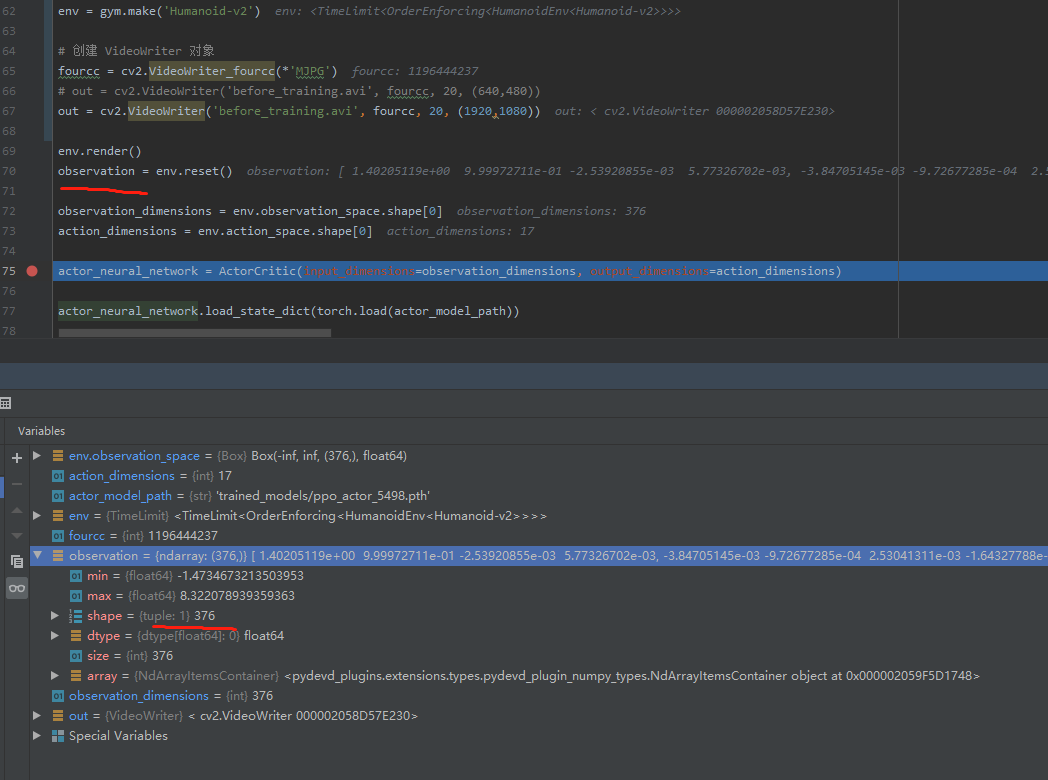1048x780 pixels.
Task: Click observation_space.shape[0] on line 72
Action: click(x=352, y=211)
